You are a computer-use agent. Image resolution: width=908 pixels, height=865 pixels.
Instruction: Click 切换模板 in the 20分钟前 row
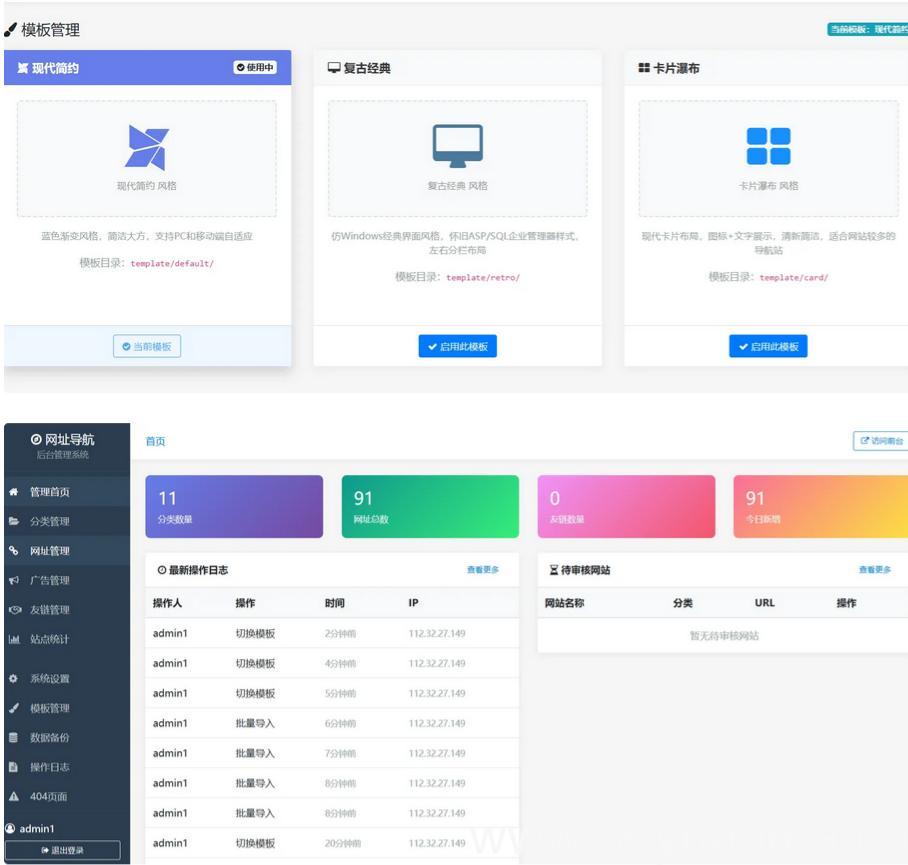[x=255, y=844]
